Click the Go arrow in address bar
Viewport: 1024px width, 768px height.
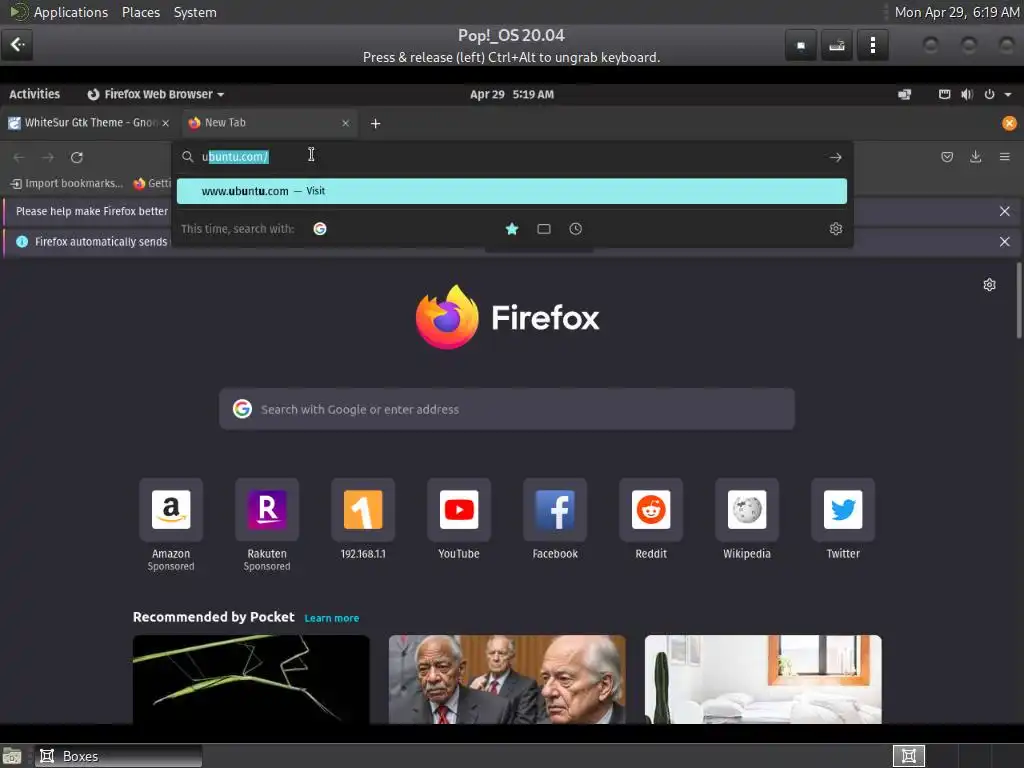835,157
